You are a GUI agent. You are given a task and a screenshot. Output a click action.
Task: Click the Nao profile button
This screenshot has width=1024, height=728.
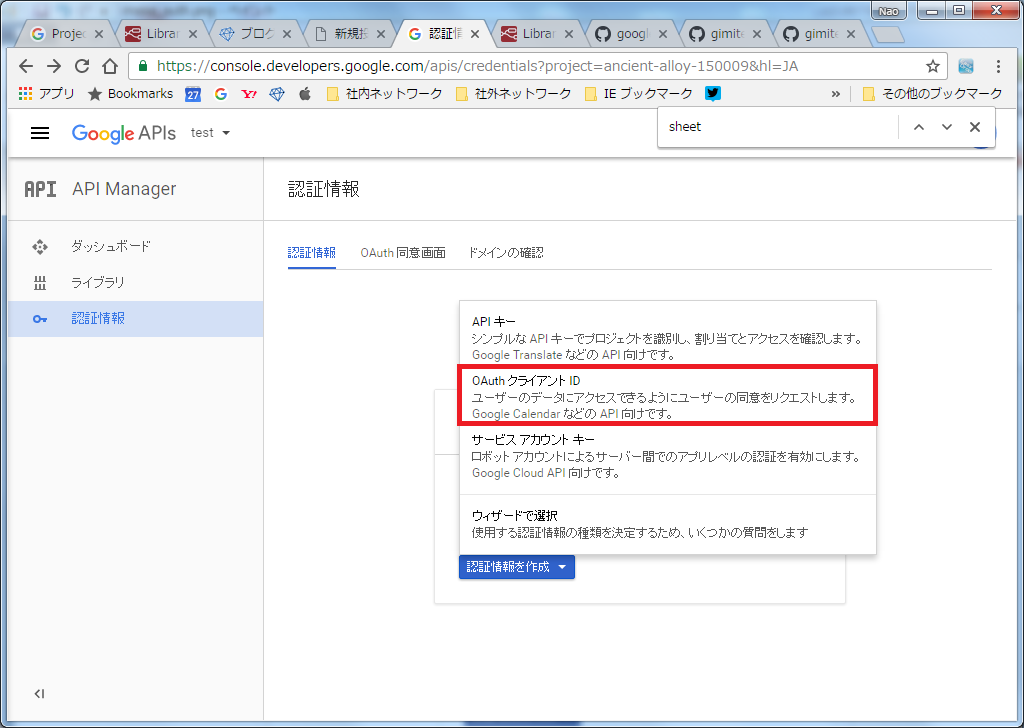[888, 11]
